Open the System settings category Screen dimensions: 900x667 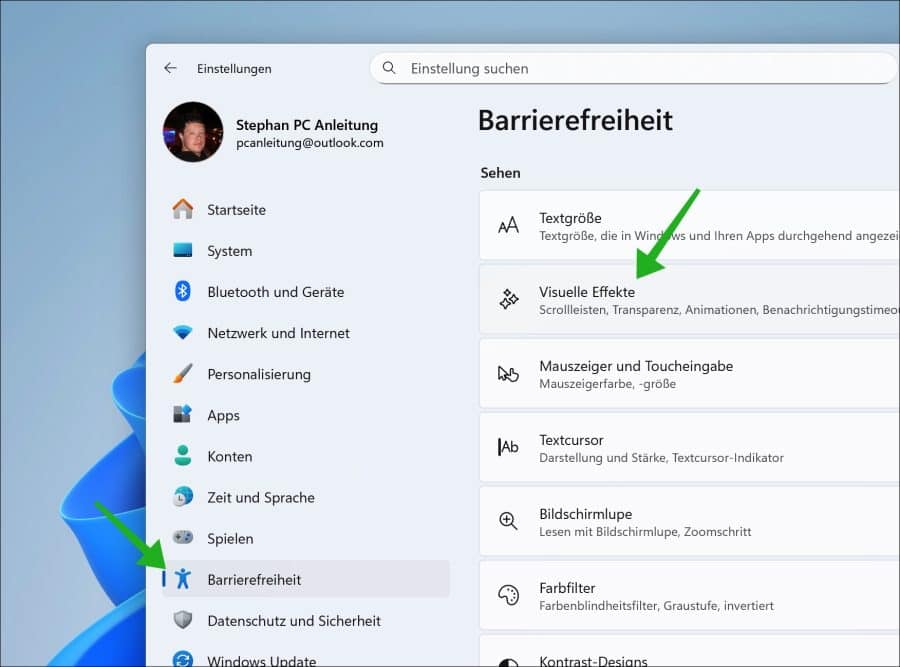tap(229, 251)
